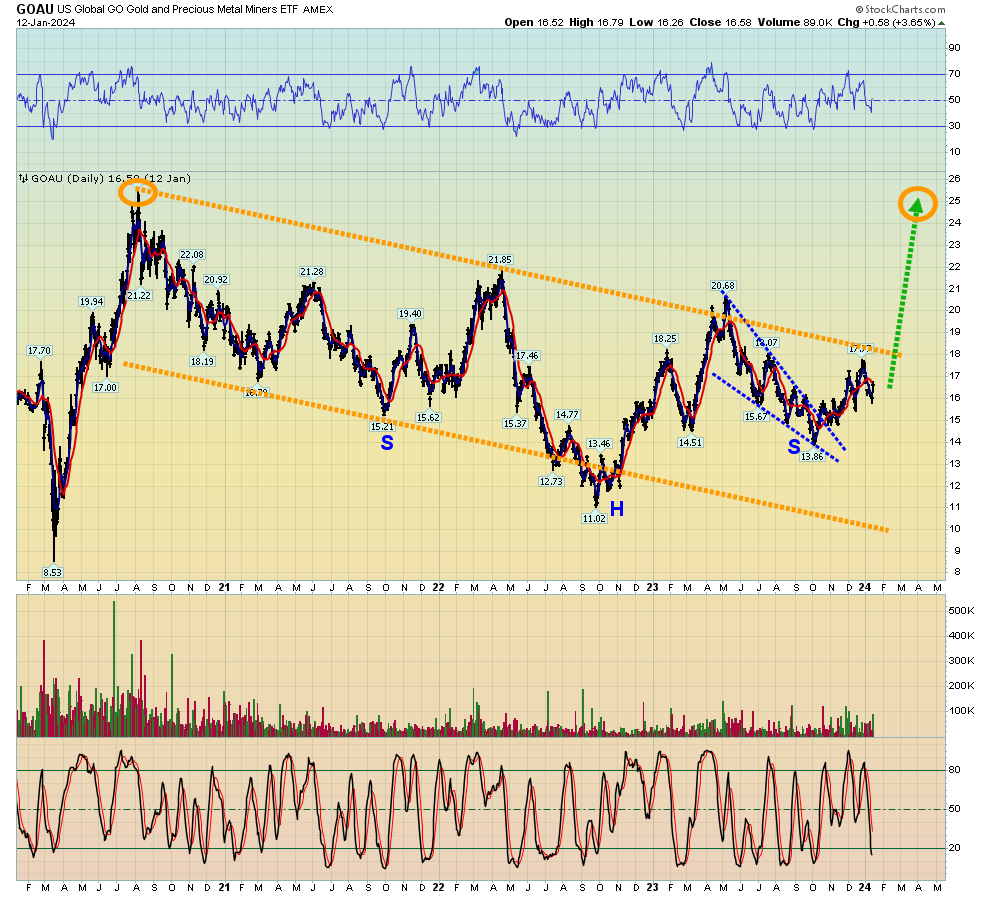Image resolution: width=990 pixels, height=897 pixels.
Task: Click the 26 tick on the price axis
Action: [x=955, y=179]
